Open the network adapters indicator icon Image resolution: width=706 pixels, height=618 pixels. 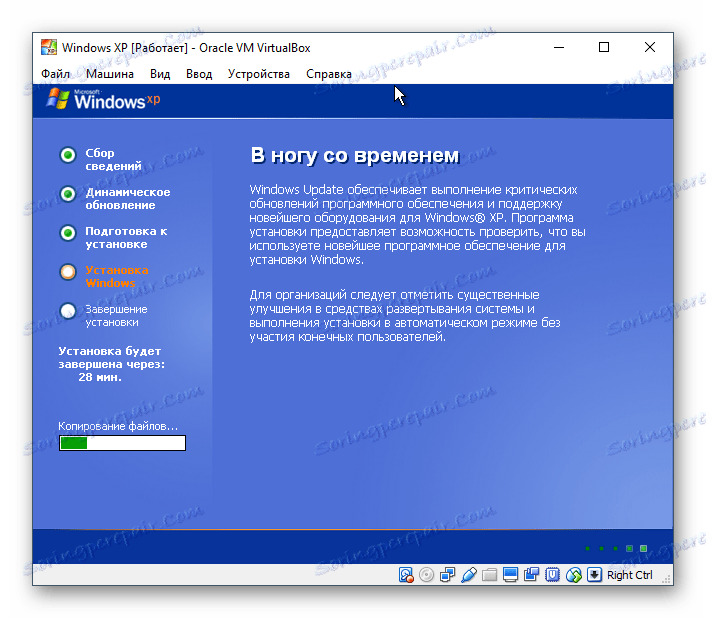(447, 575)
